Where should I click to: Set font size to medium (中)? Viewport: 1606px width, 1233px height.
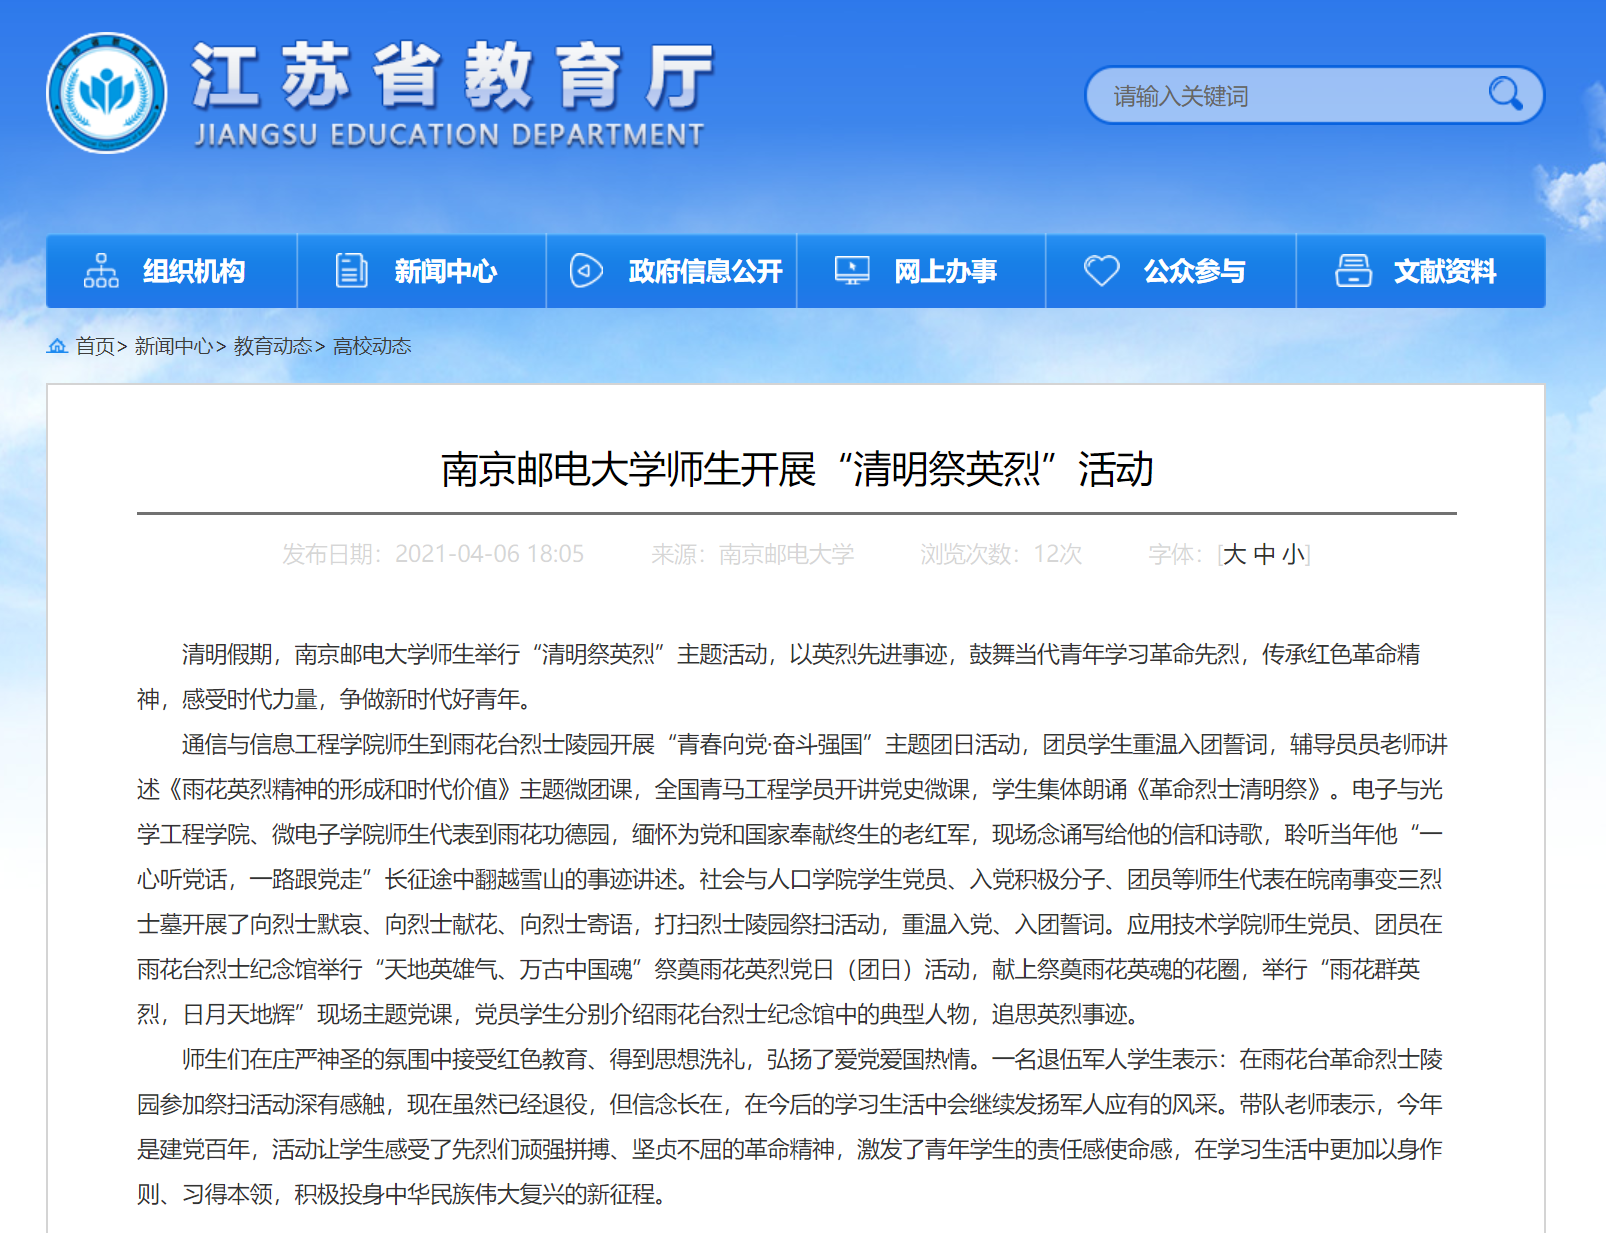pyautogui.click(x=1264, y=554)
